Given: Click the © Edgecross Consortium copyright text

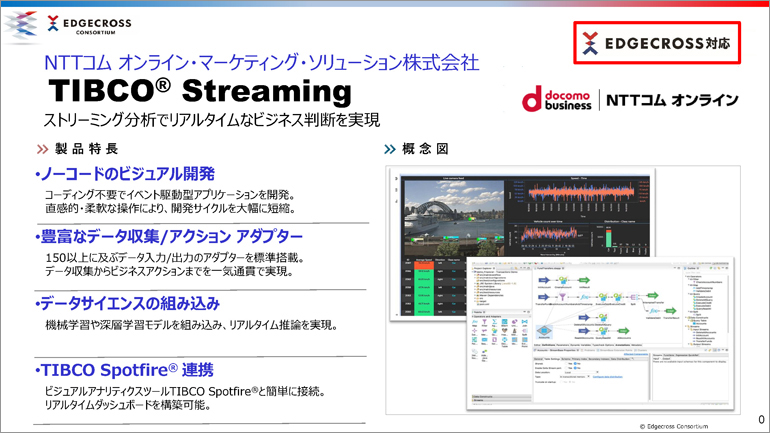Looking at the screenshot, I should click(674, 426).
